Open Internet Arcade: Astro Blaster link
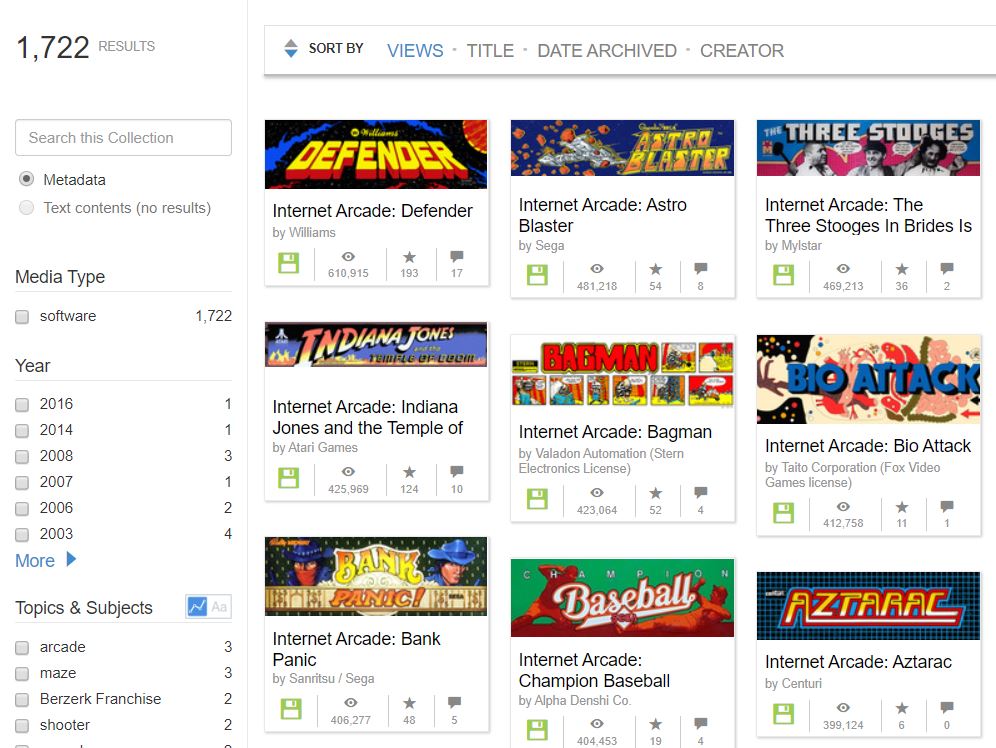 click(603, 215)
